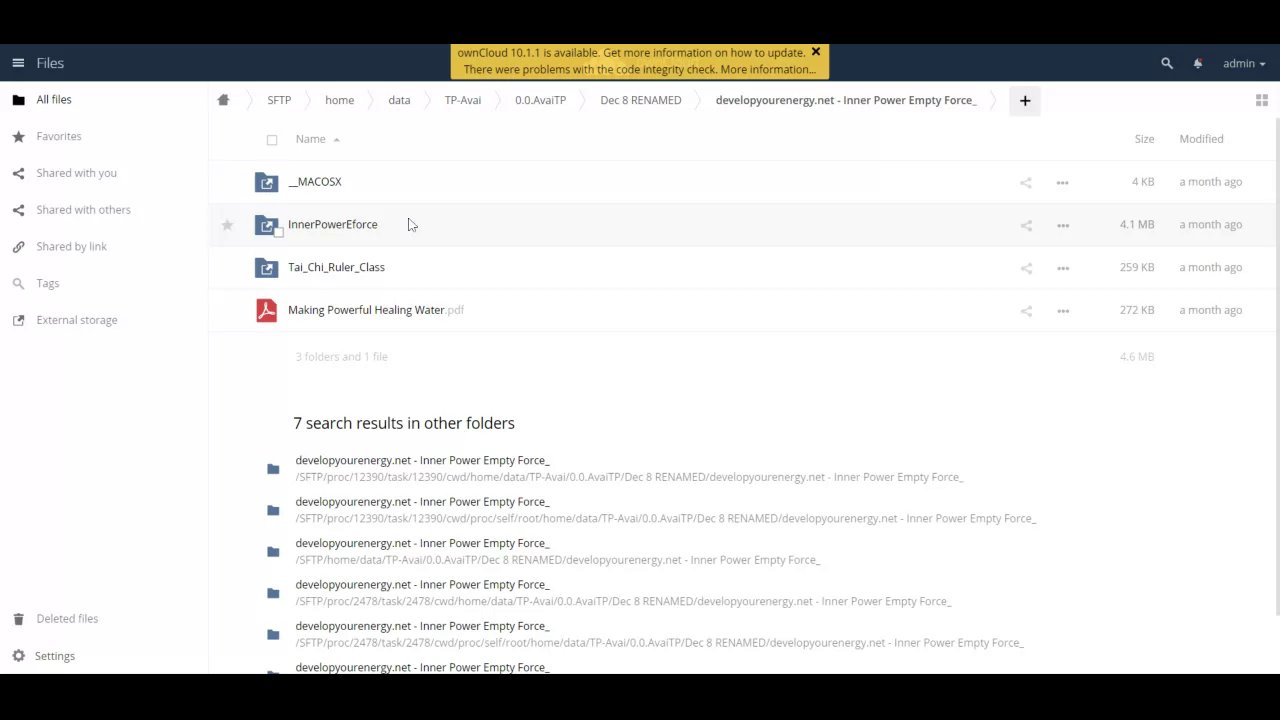The width and height of the screenshot is (1280, 720).
Task: Go to home folder icon in breadcrumb
Action: pos(223,100)
